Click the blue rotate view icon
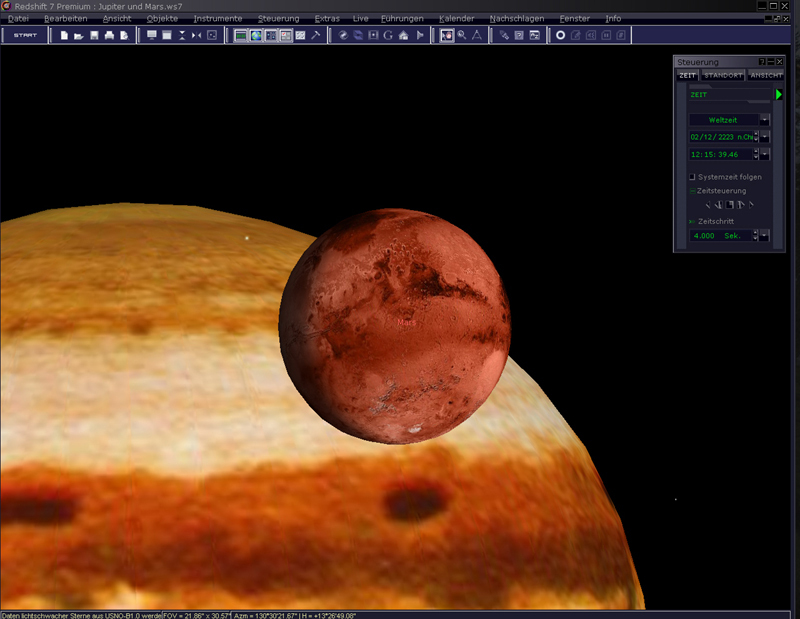Viewport: 800px width, 619px height. point(358,35)
